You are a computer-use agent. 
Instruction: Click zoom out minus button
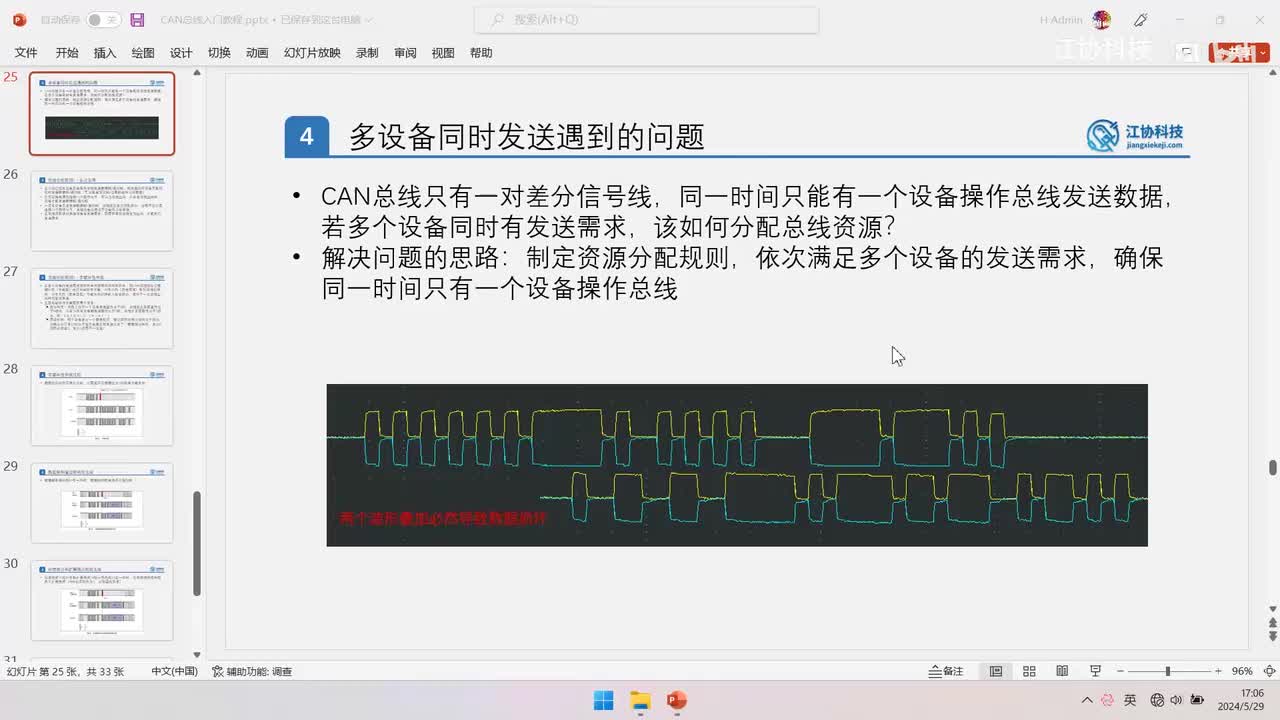coord(1121,671)
